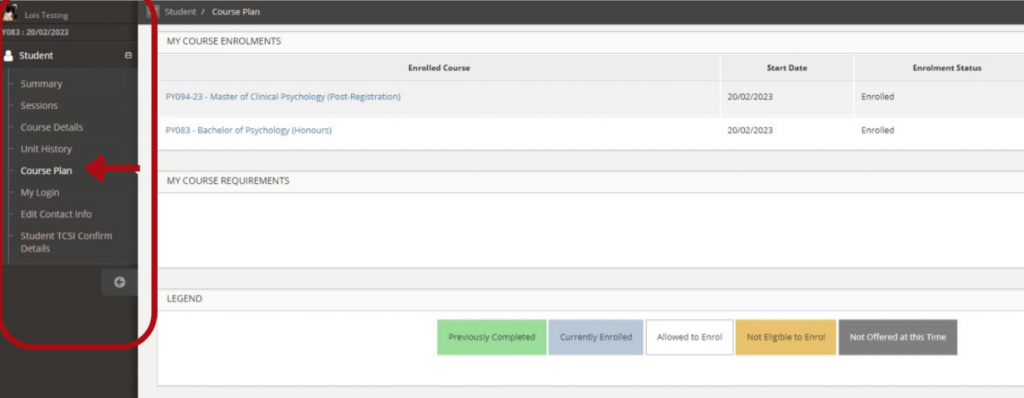This screenshot has width=1024, height=398.
Task: Click the Y083 : 20/02/2023 label
Action: pyautogui.click(x=35, y=32)
